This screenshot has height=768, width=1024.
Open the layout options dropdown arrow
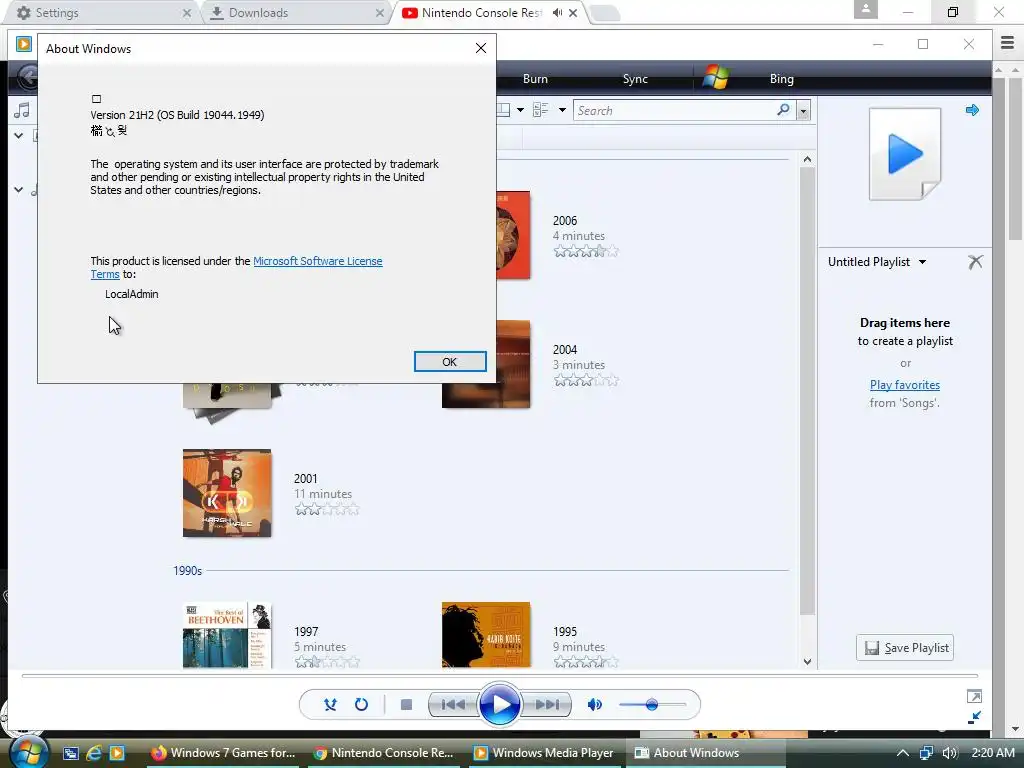pyautogui.click(x=520, y=110)
